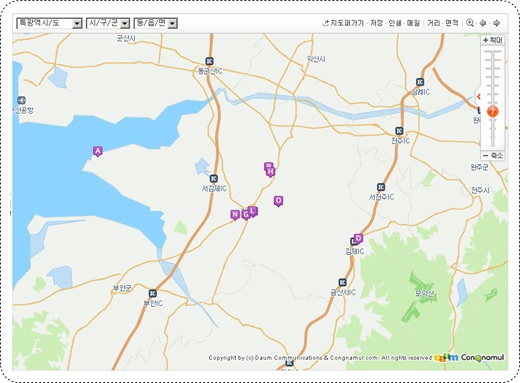Click the 축소 zoom out button
Screen dimensions: 520x383
(493, 156)
